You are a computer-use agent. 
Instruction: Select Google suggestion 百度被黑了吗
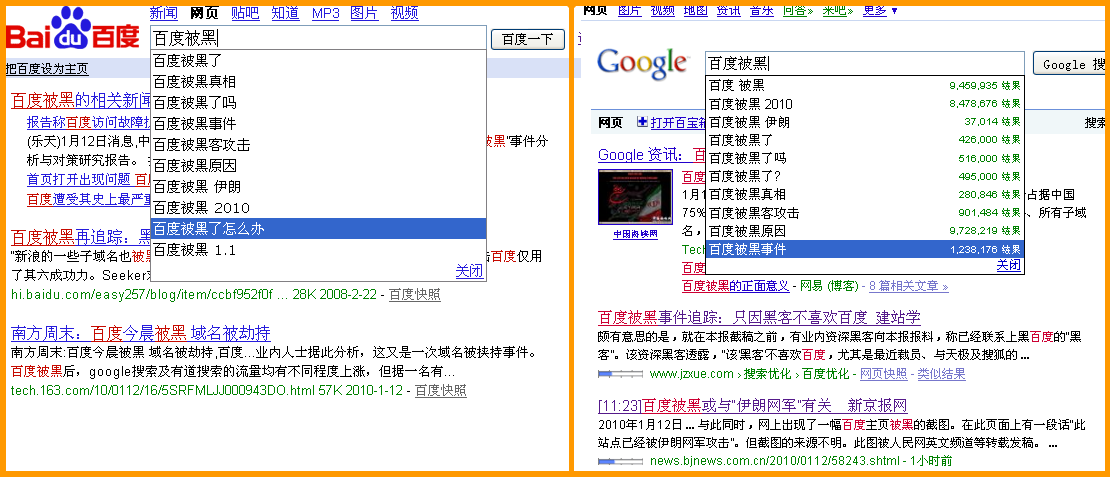coord(864,158)
